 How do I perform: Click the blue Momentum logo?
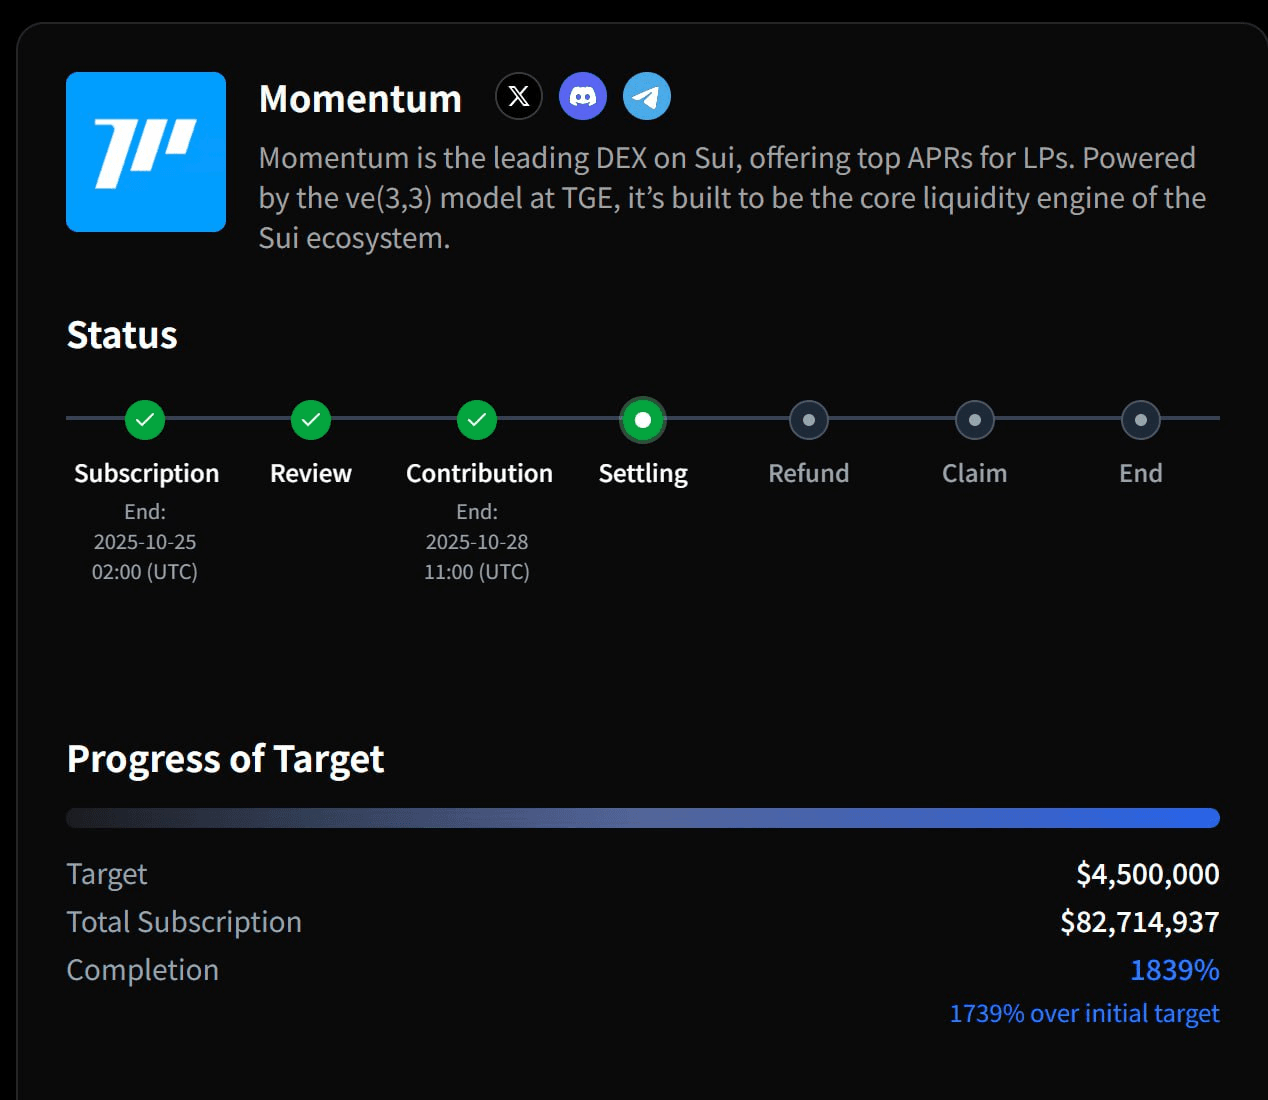[146, 152]
